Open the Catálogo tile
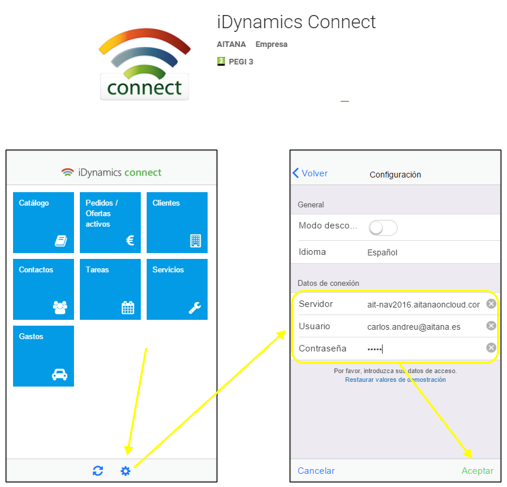This screenshot has width=507, height=487. [43, 222]
